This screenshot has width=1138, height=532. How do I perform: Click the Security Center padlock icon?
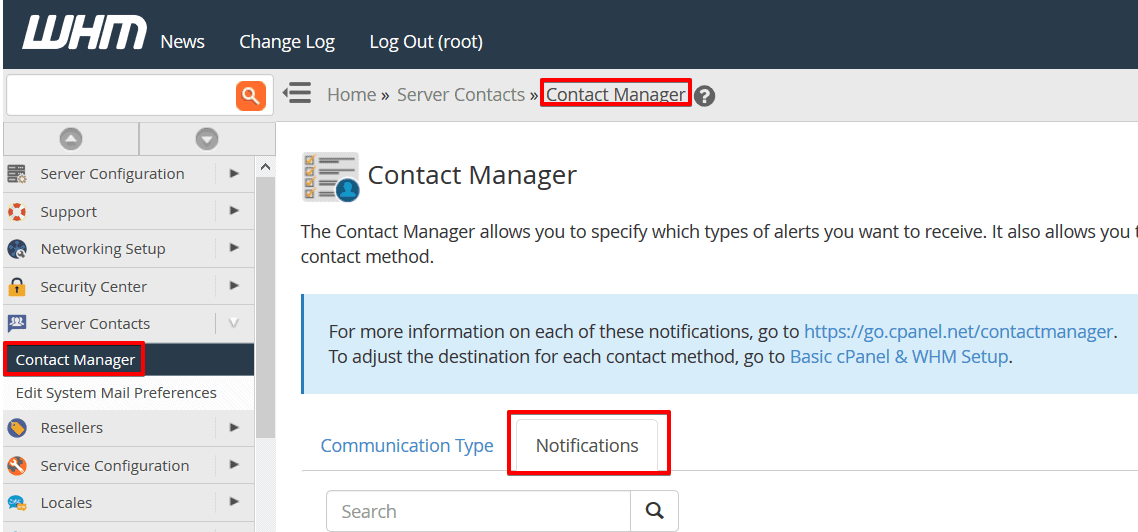(x=17, y=287)
